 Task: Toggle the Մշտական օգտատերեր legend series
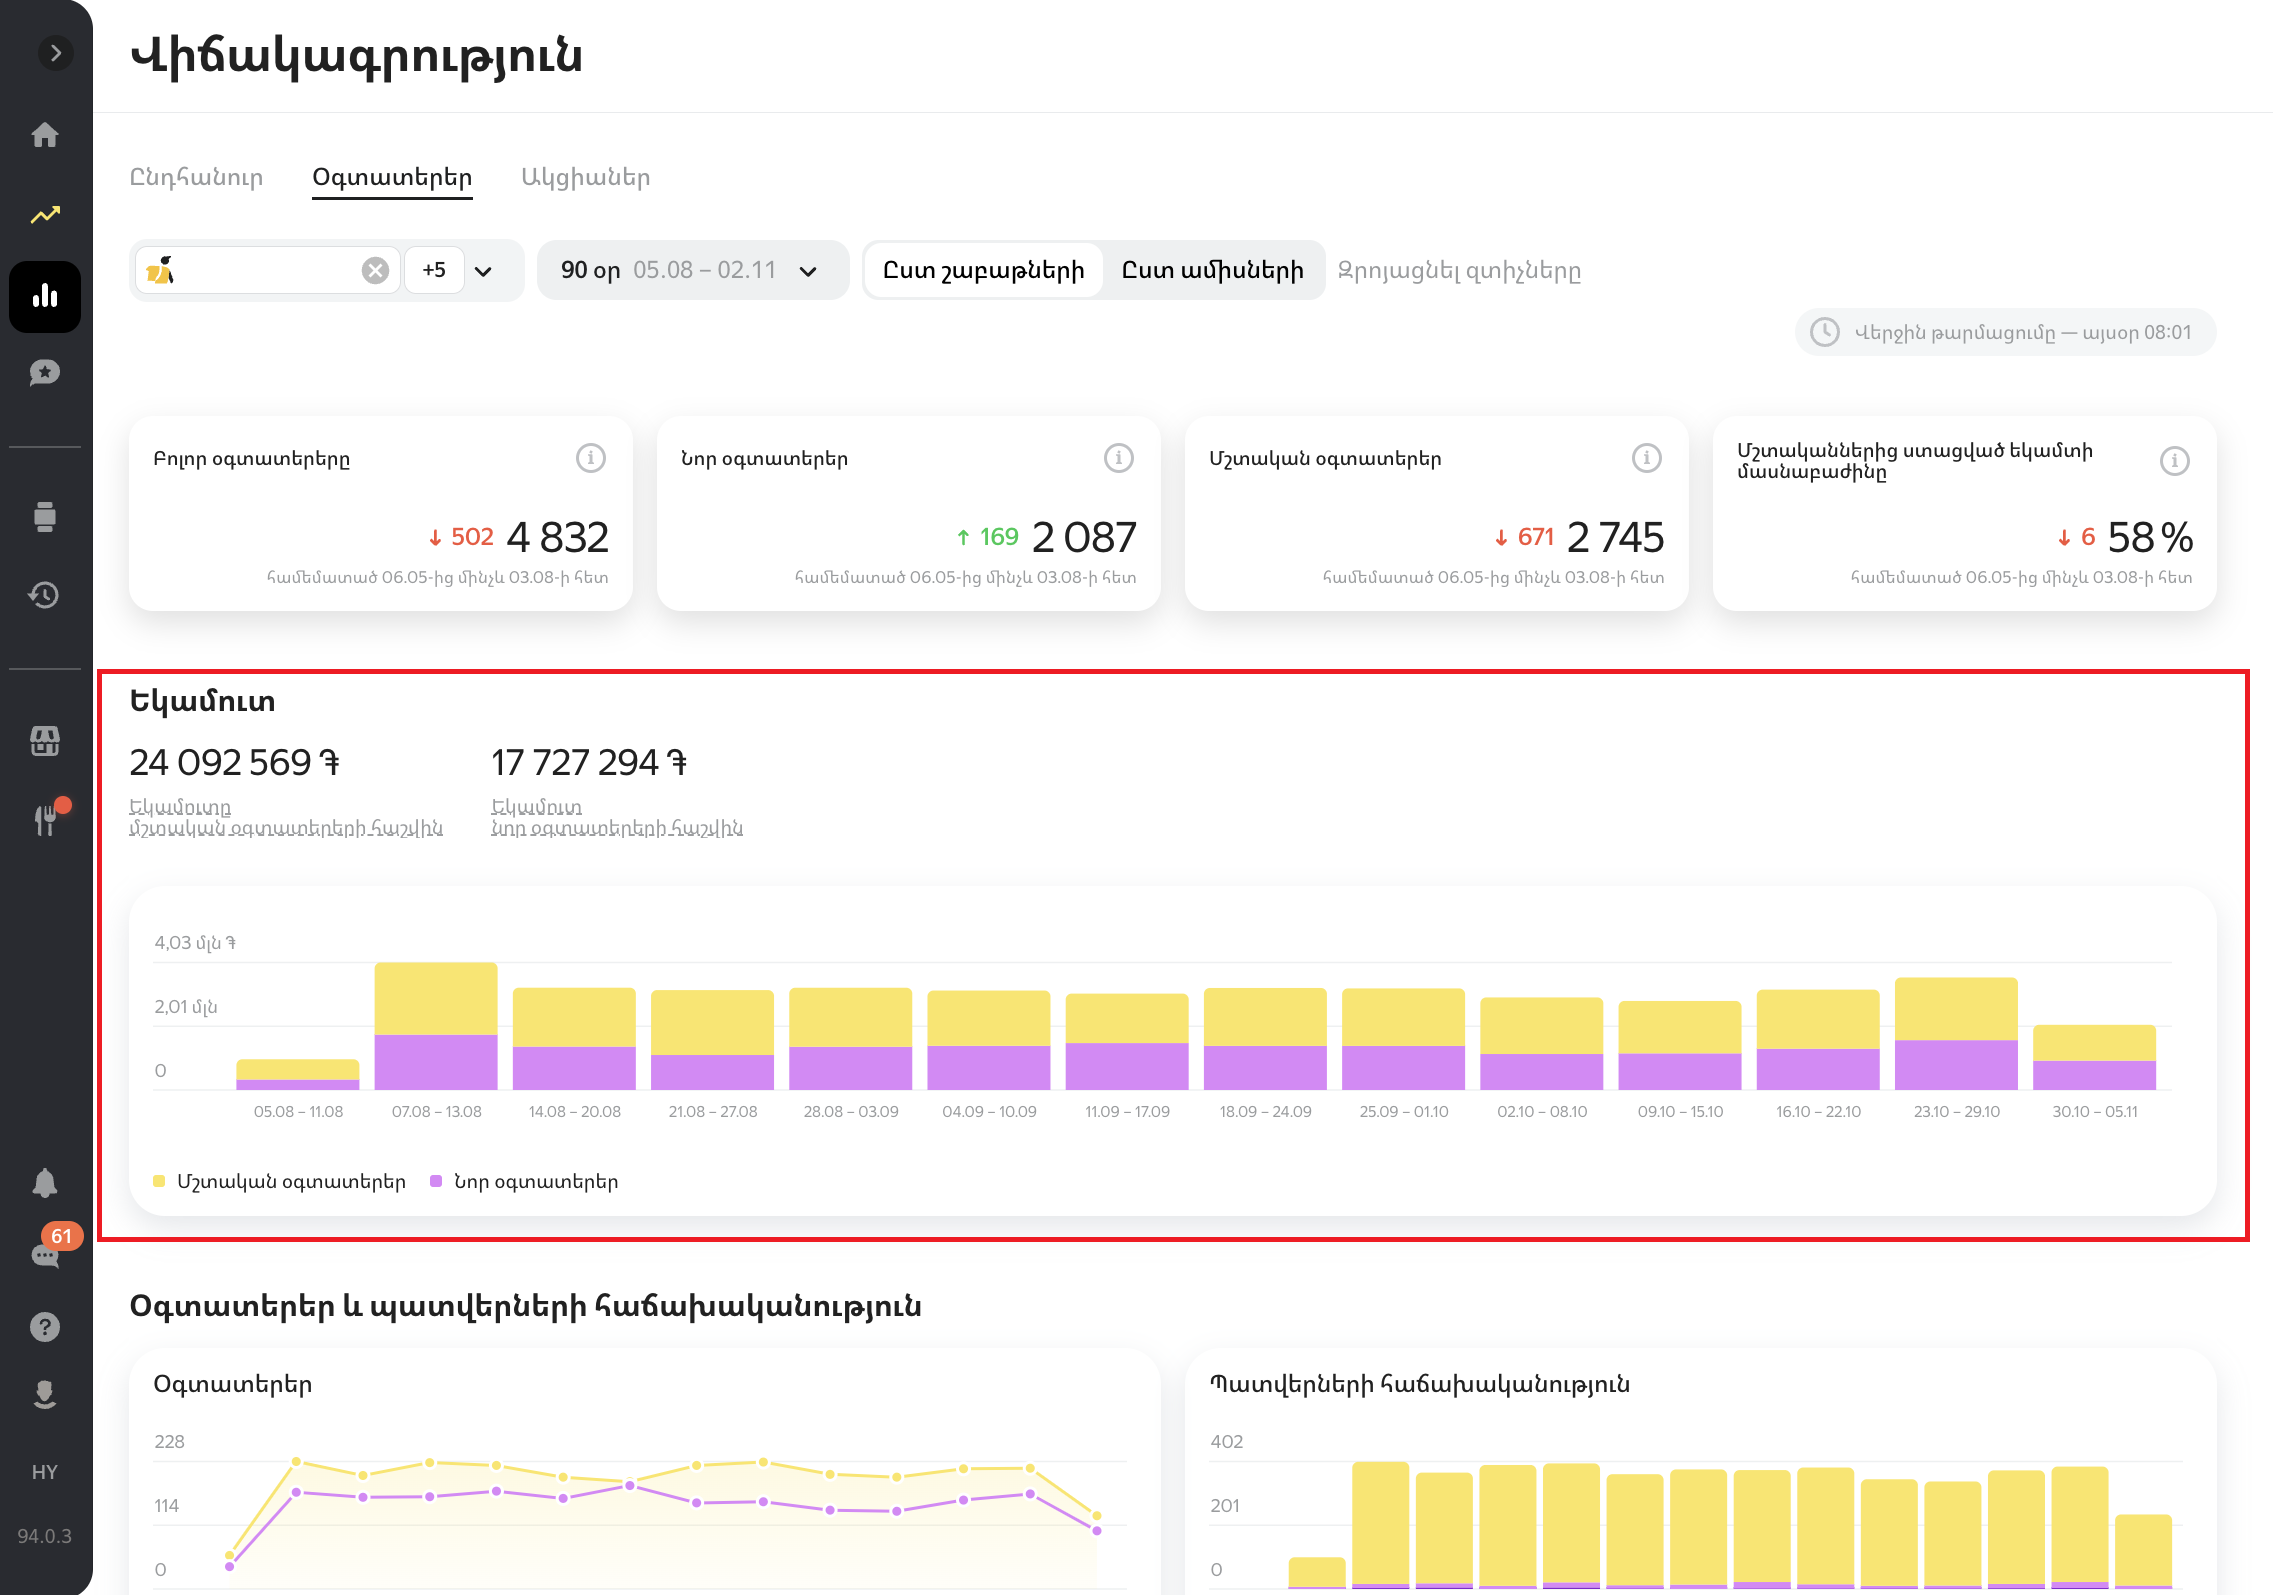(280, 1181)
